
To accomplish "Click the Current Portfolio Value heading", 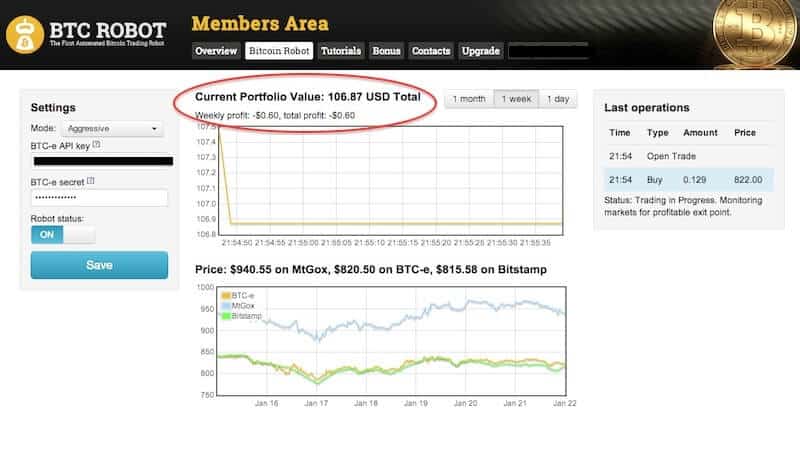I will (308, 97).
